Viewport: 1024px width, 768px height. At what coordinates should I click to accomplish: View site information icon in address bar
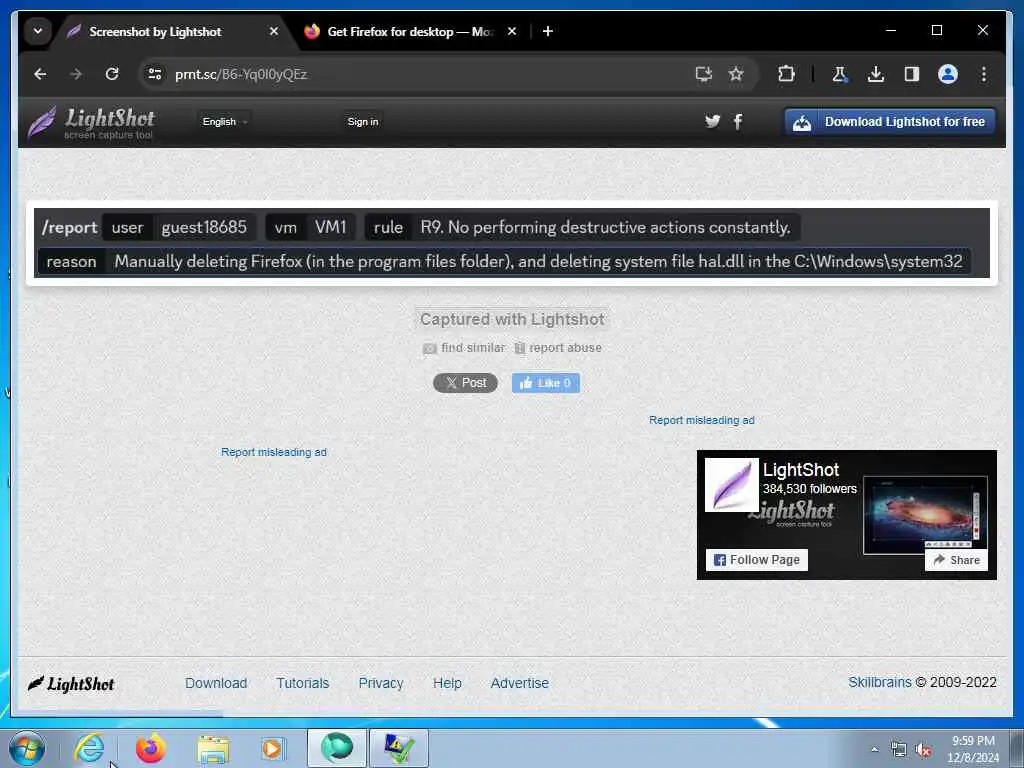point(155,74)
